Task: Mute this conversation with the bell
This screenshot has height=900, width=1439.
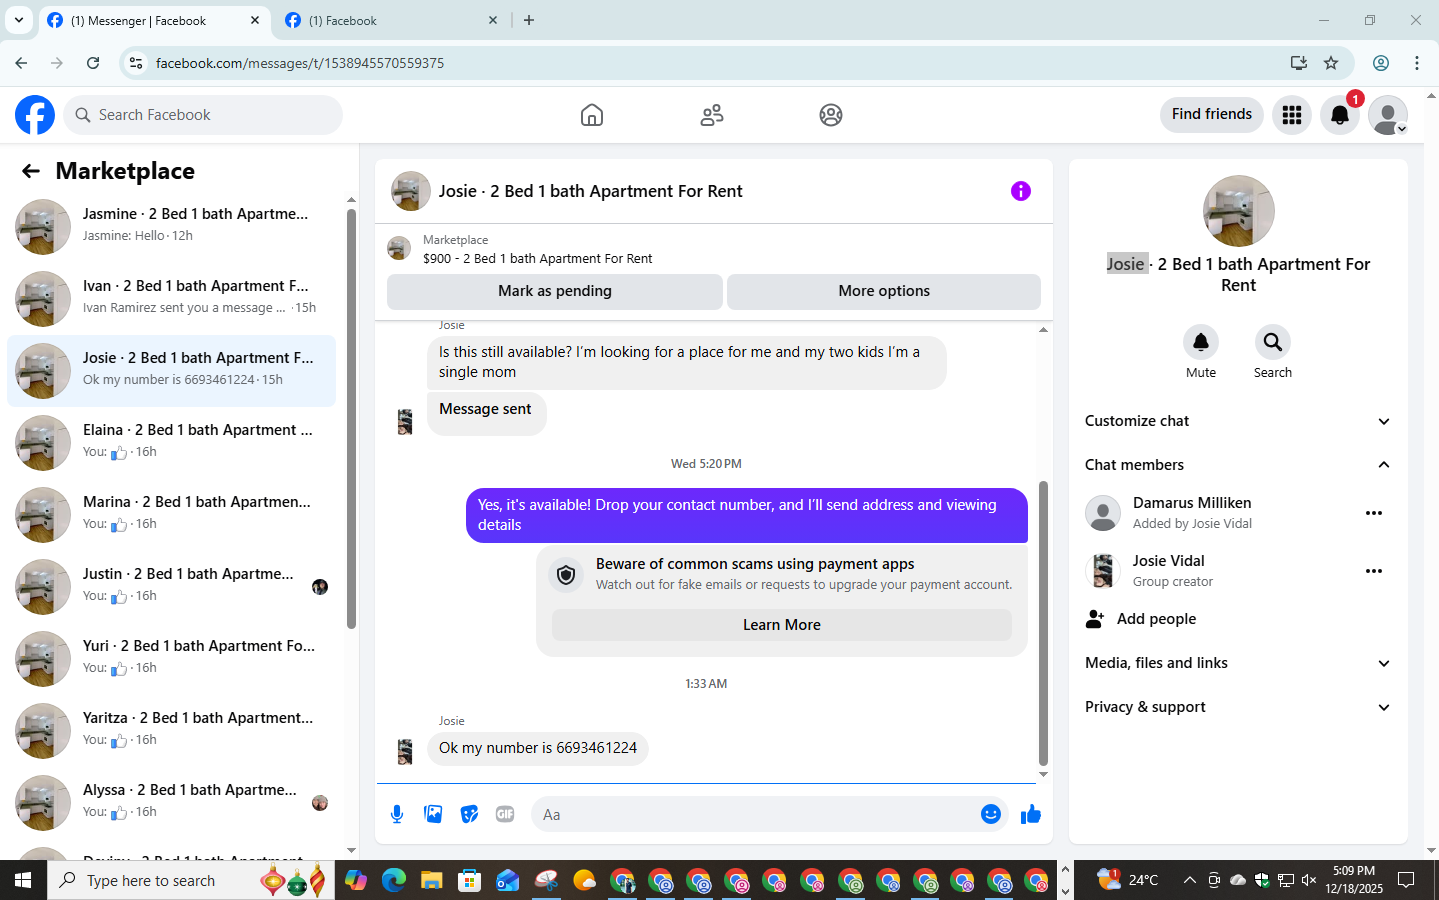Action: pos(1201,342)
